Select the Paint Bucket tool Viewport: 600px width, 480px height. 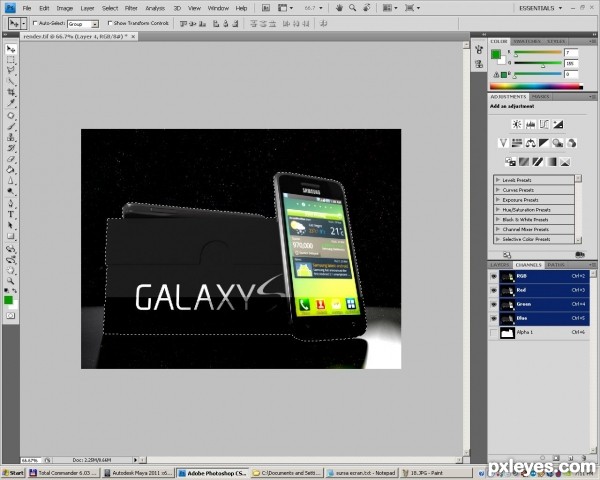11,170
